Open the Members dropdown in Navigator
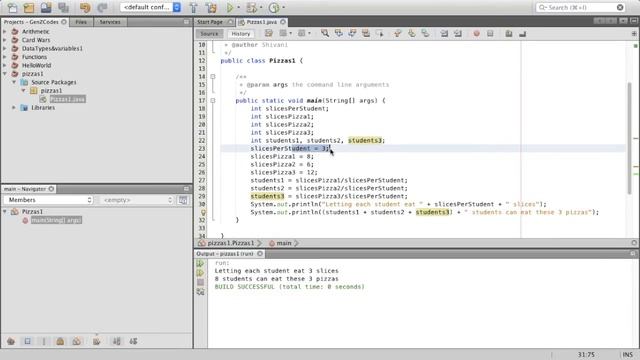Screen dimensions: 640x360 pyautogui.click(x=49, y=200)
